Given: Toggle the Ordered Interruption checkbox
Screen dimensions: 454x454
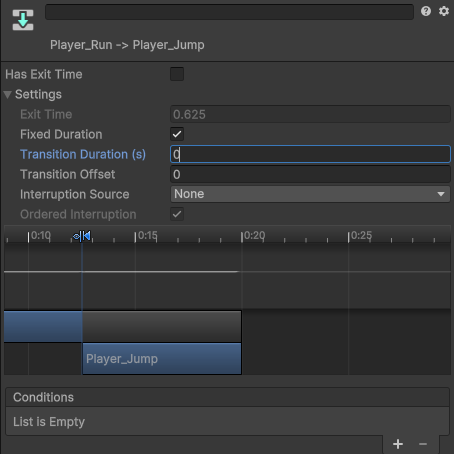Looking at the screenshot, I should pyautogui.click(x=177, y=214).
